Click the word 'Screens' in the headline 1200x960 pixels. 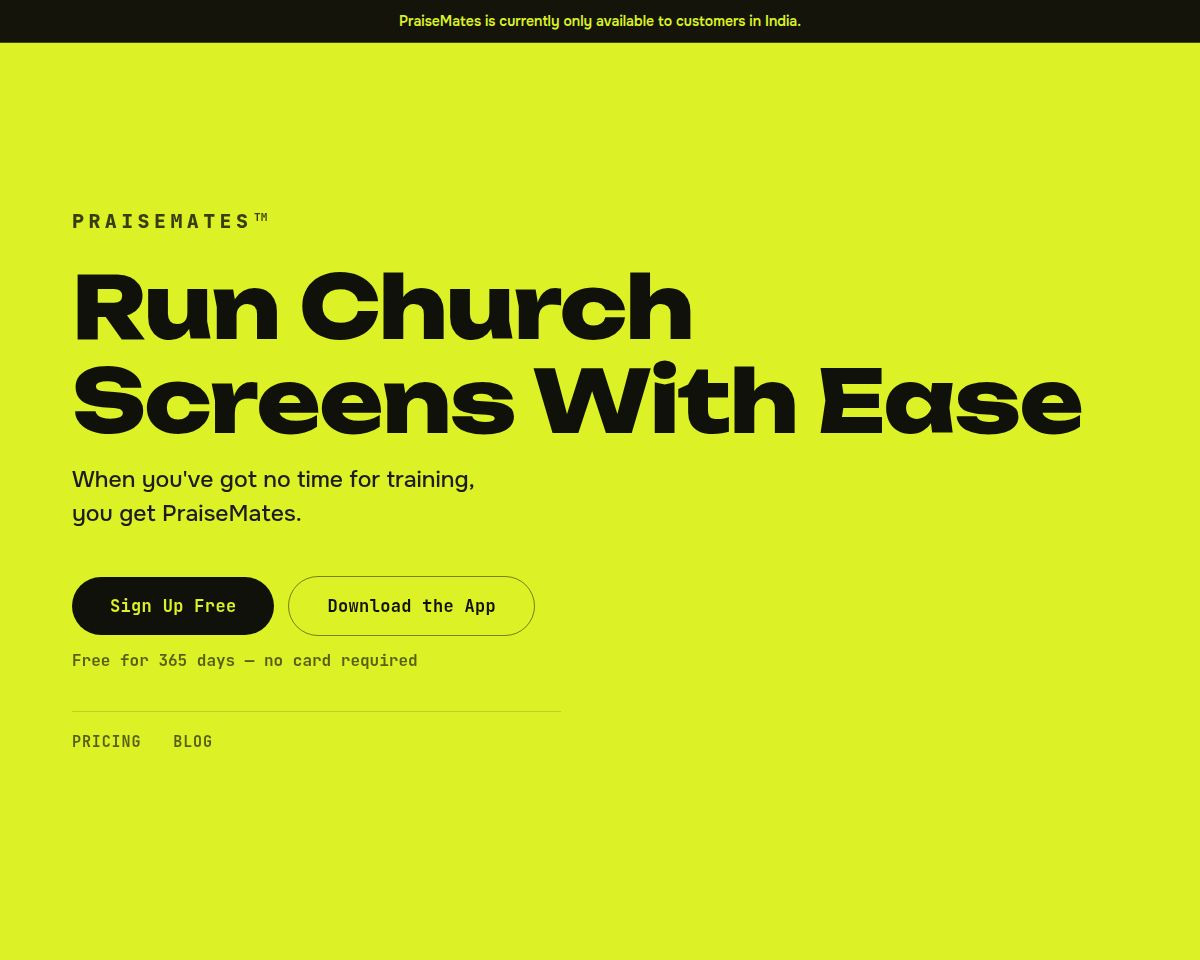pos(294,403)
